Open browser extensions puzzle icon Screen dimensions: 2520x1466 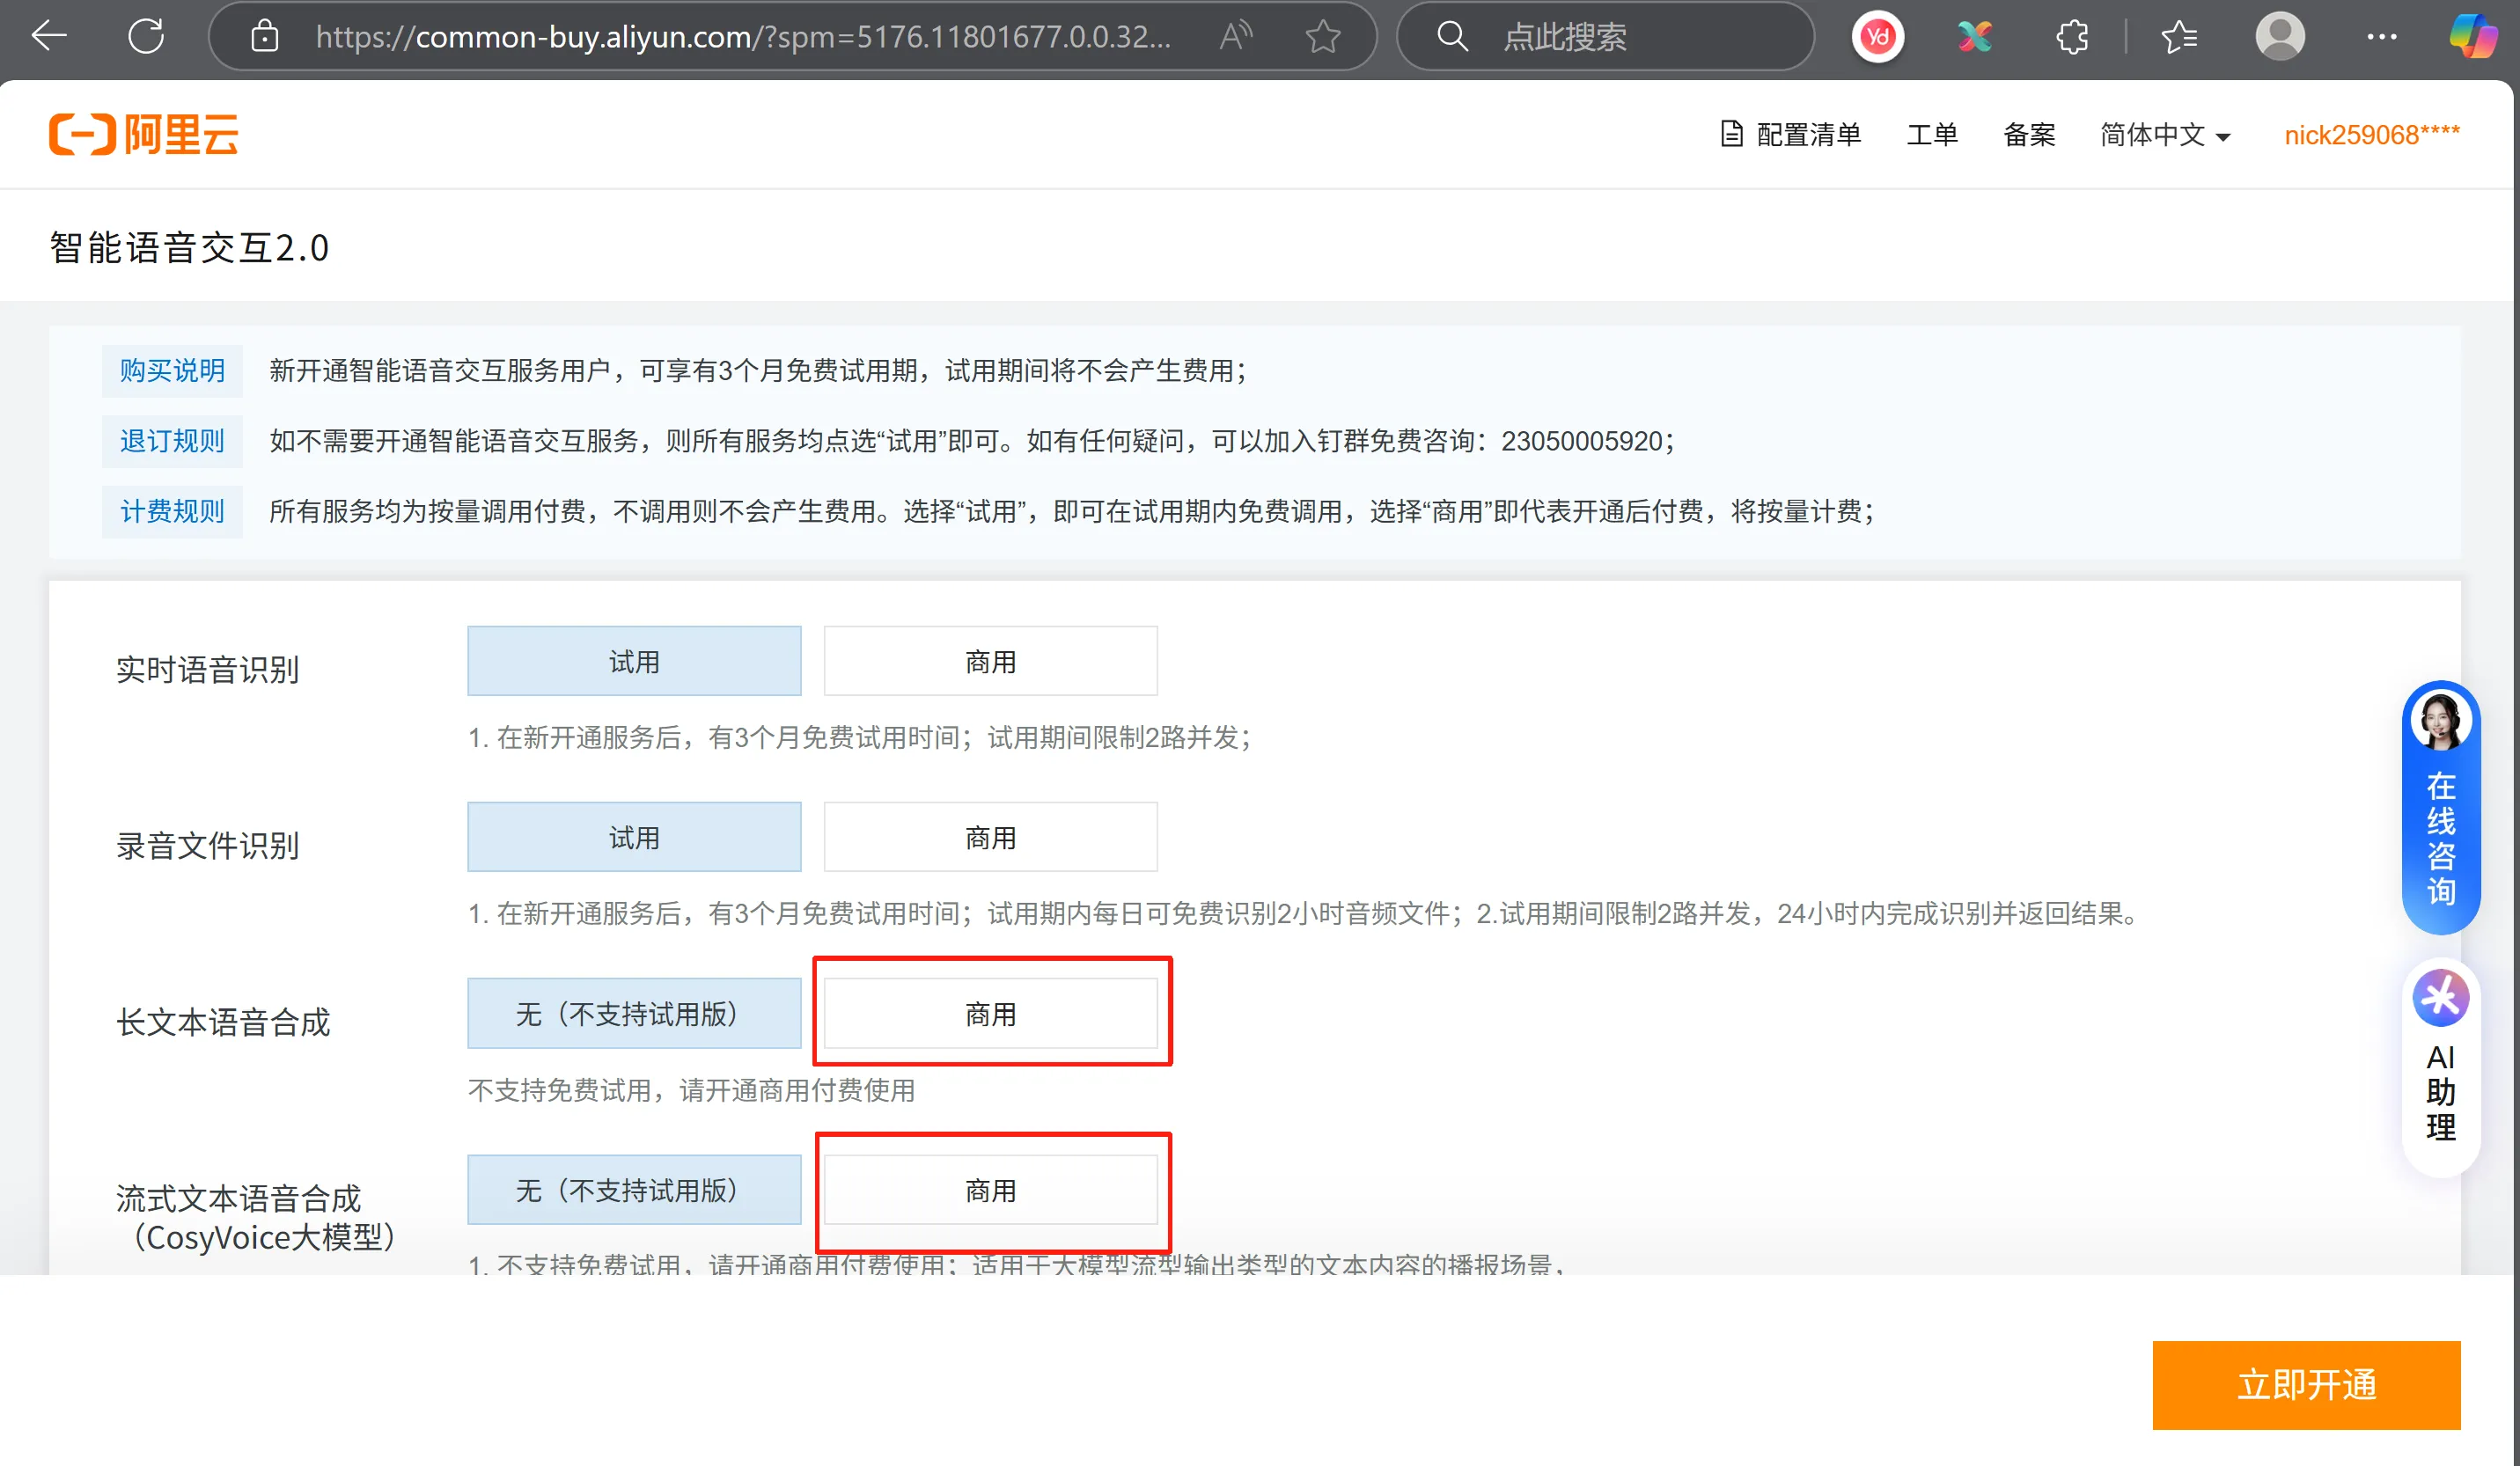pos(2073,37)
